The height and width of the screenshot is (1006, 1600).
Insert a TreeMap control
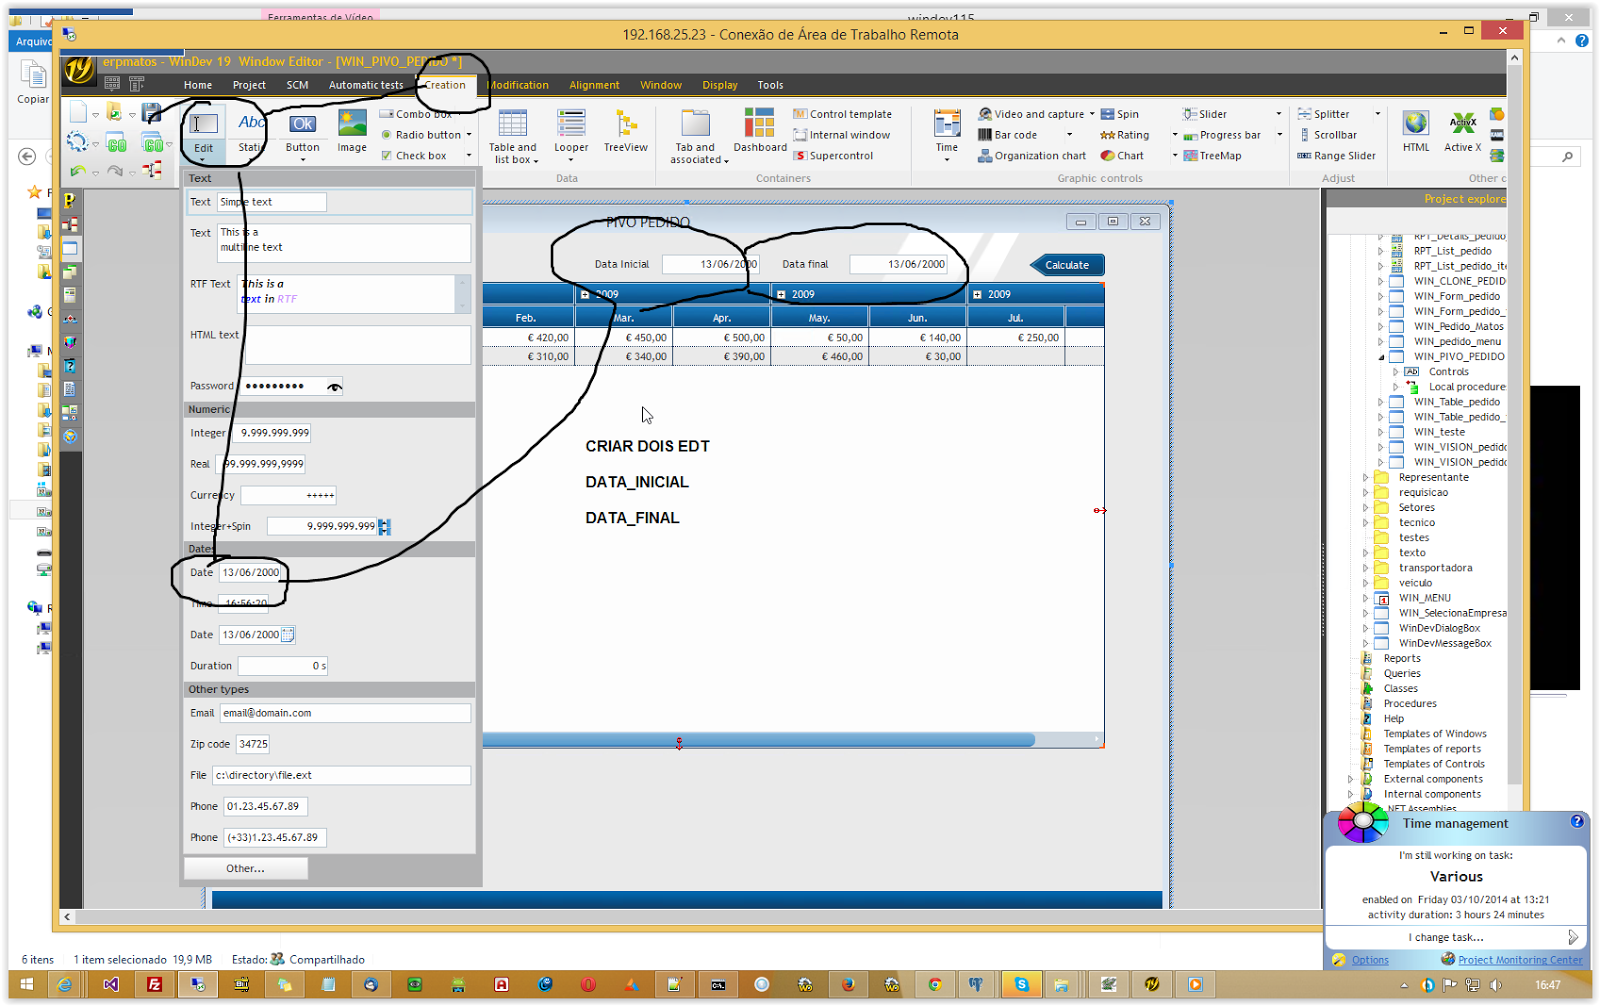point(1212,156)
